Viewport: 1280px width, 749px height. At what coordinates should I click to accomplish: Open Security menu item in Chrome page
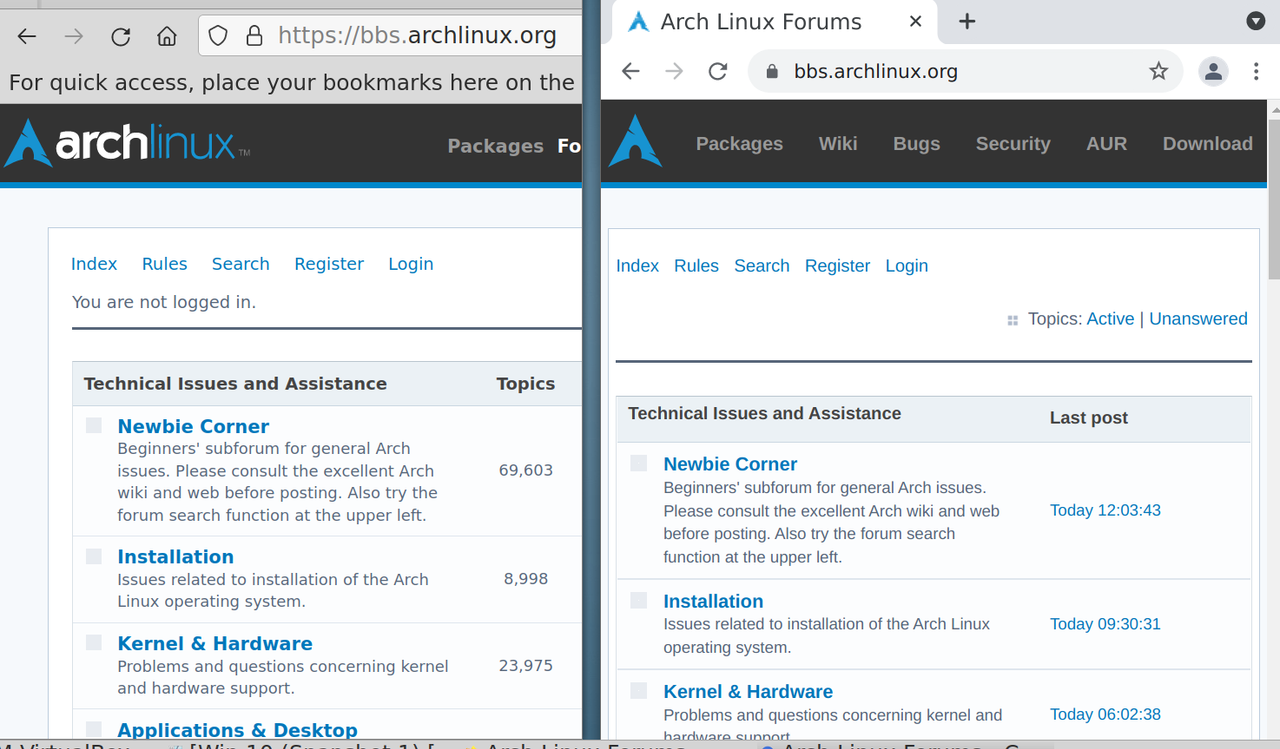tap(1013, 144)
